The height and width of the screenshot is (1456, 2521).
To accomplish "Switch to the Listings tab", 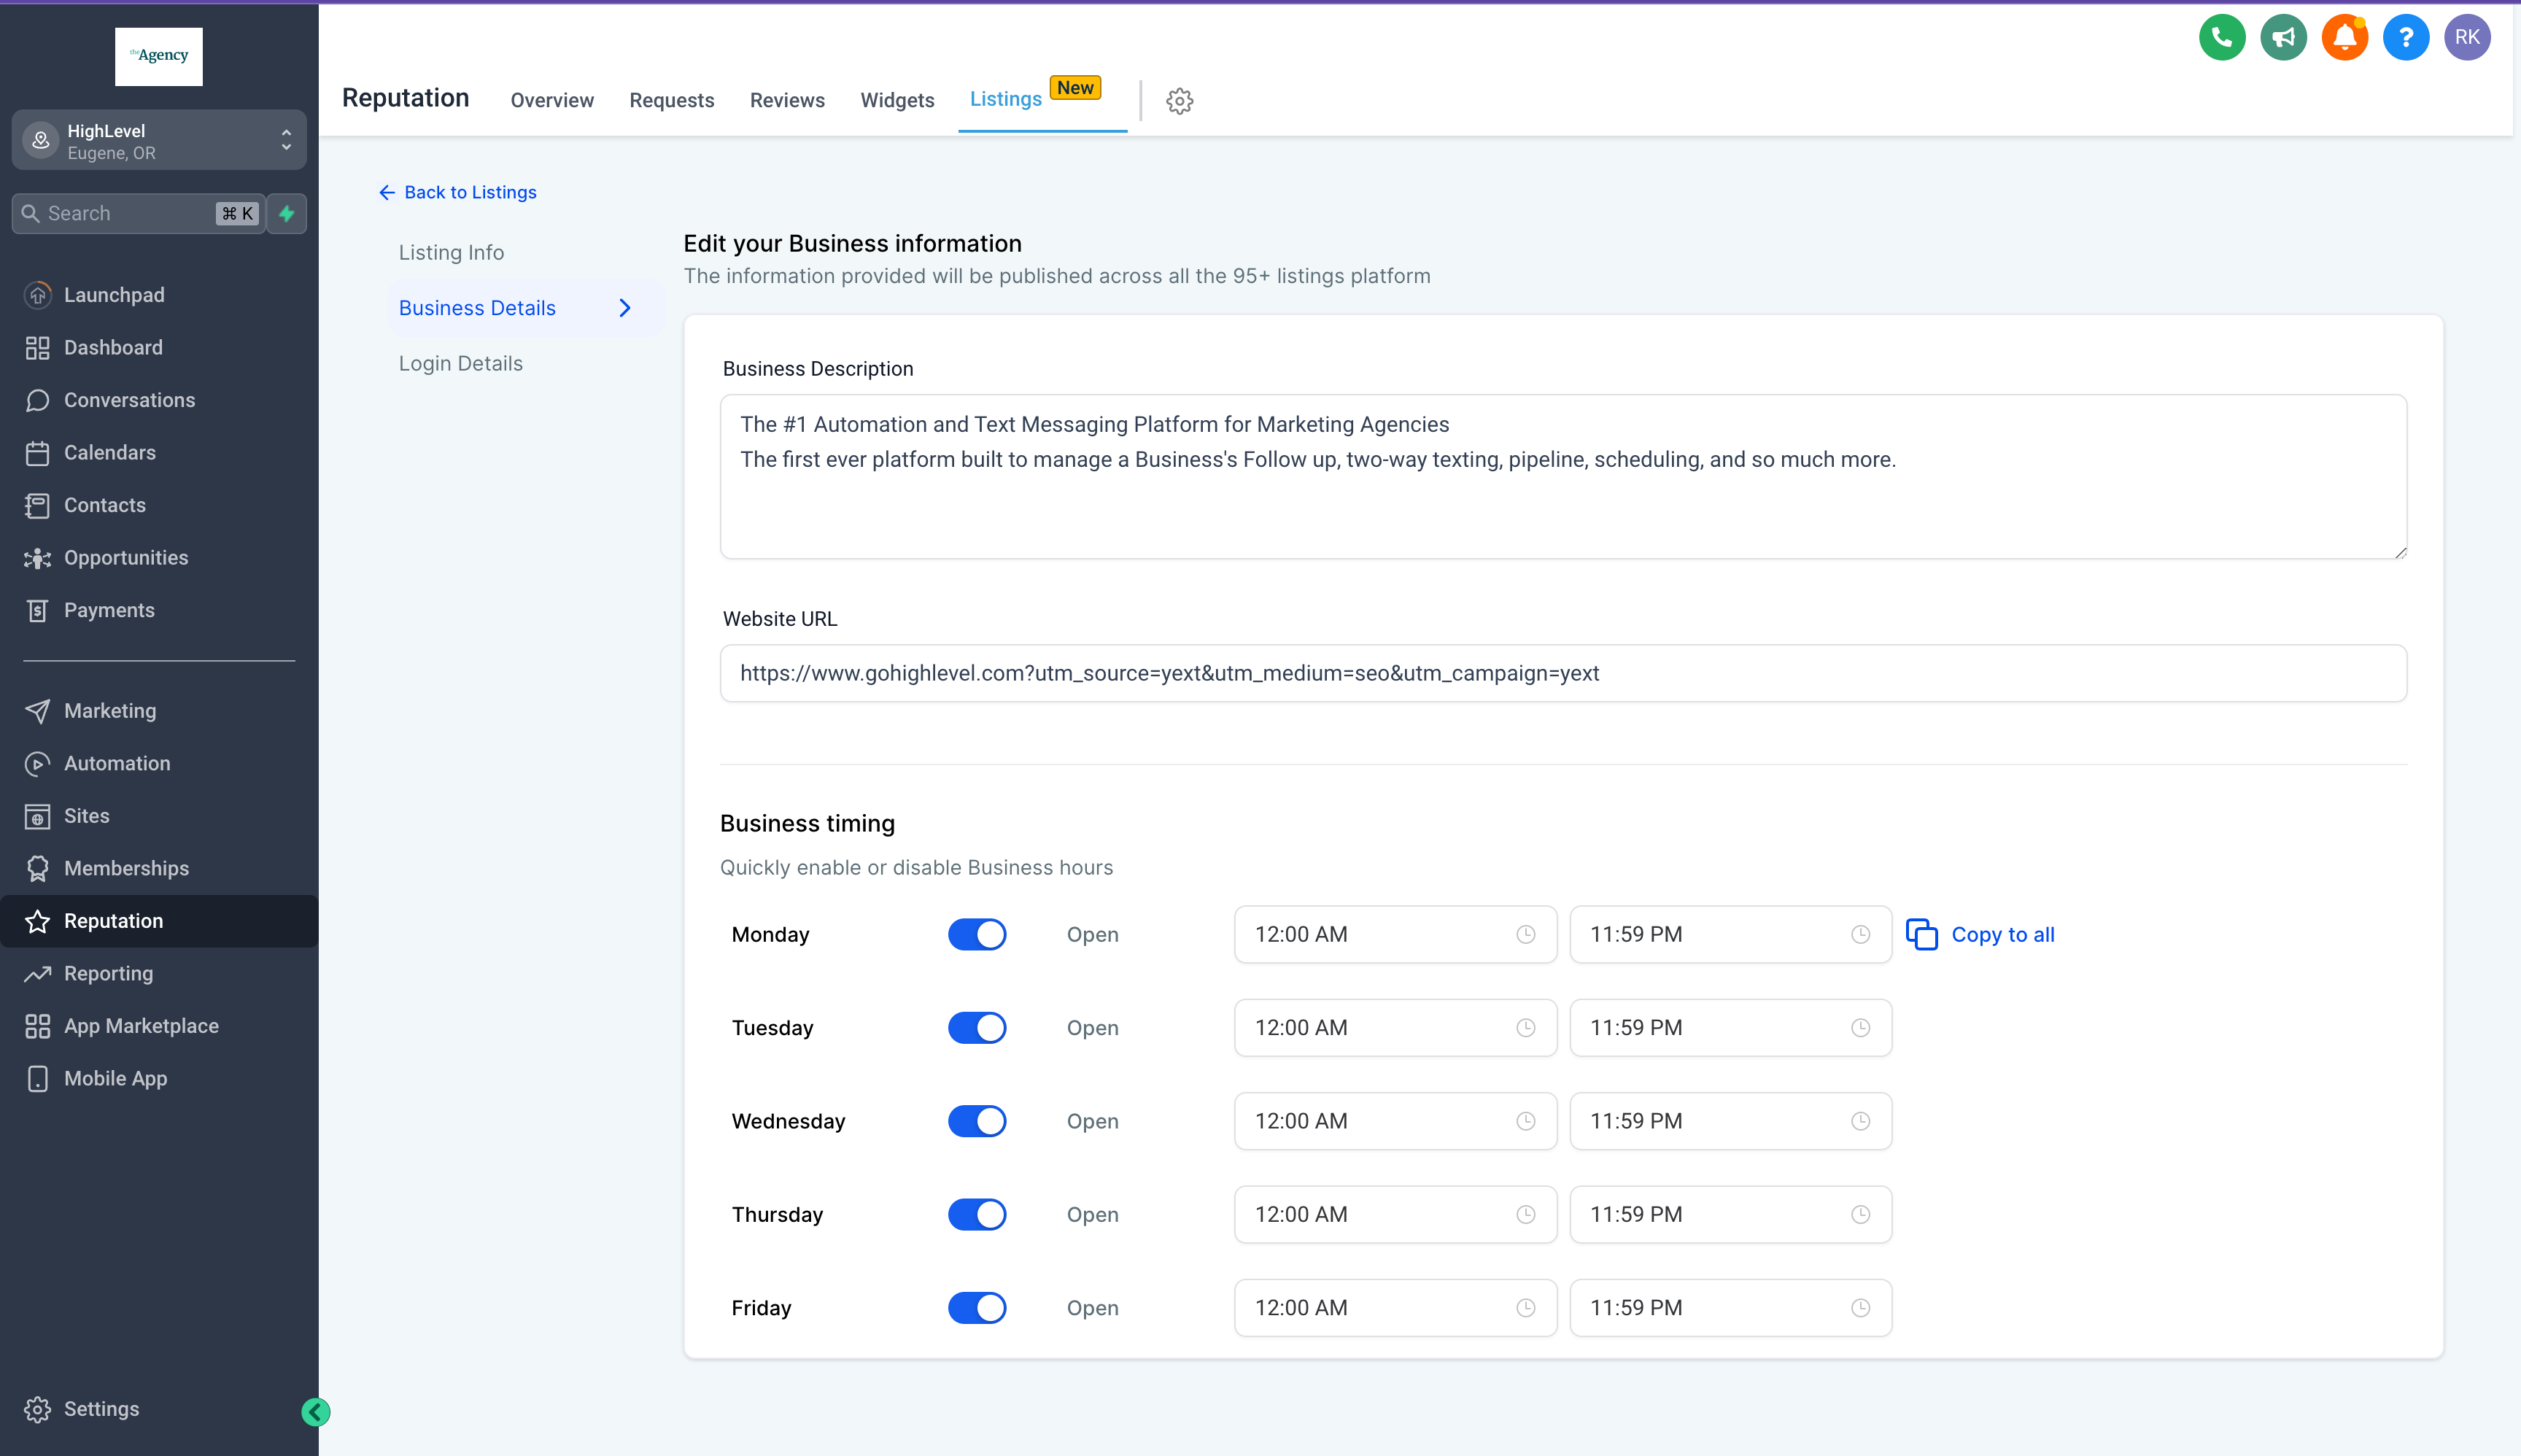I will tap(1006, 99).
